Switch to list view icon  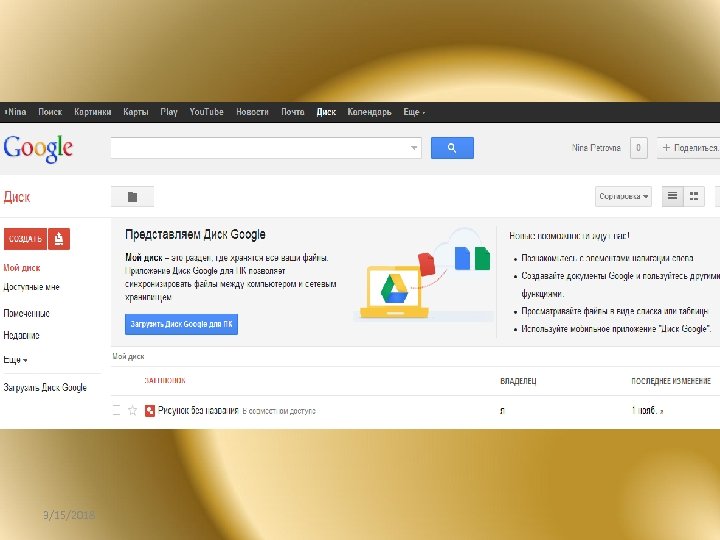point(672,196)
